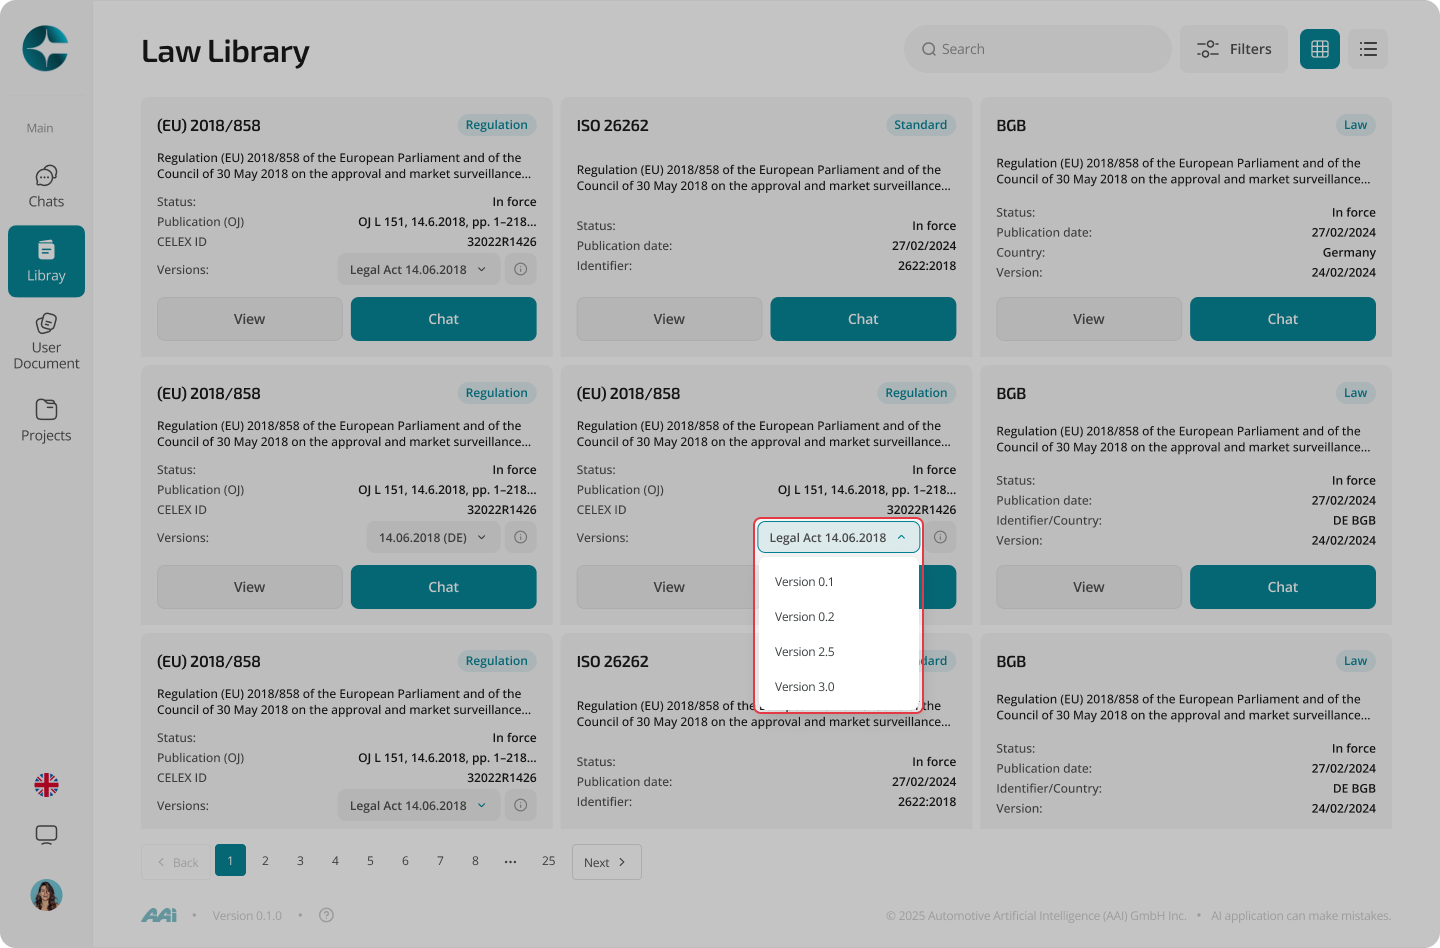Click the Back pagination button
This screenshot has width=1440, height=948.
[x=176, y=862]
